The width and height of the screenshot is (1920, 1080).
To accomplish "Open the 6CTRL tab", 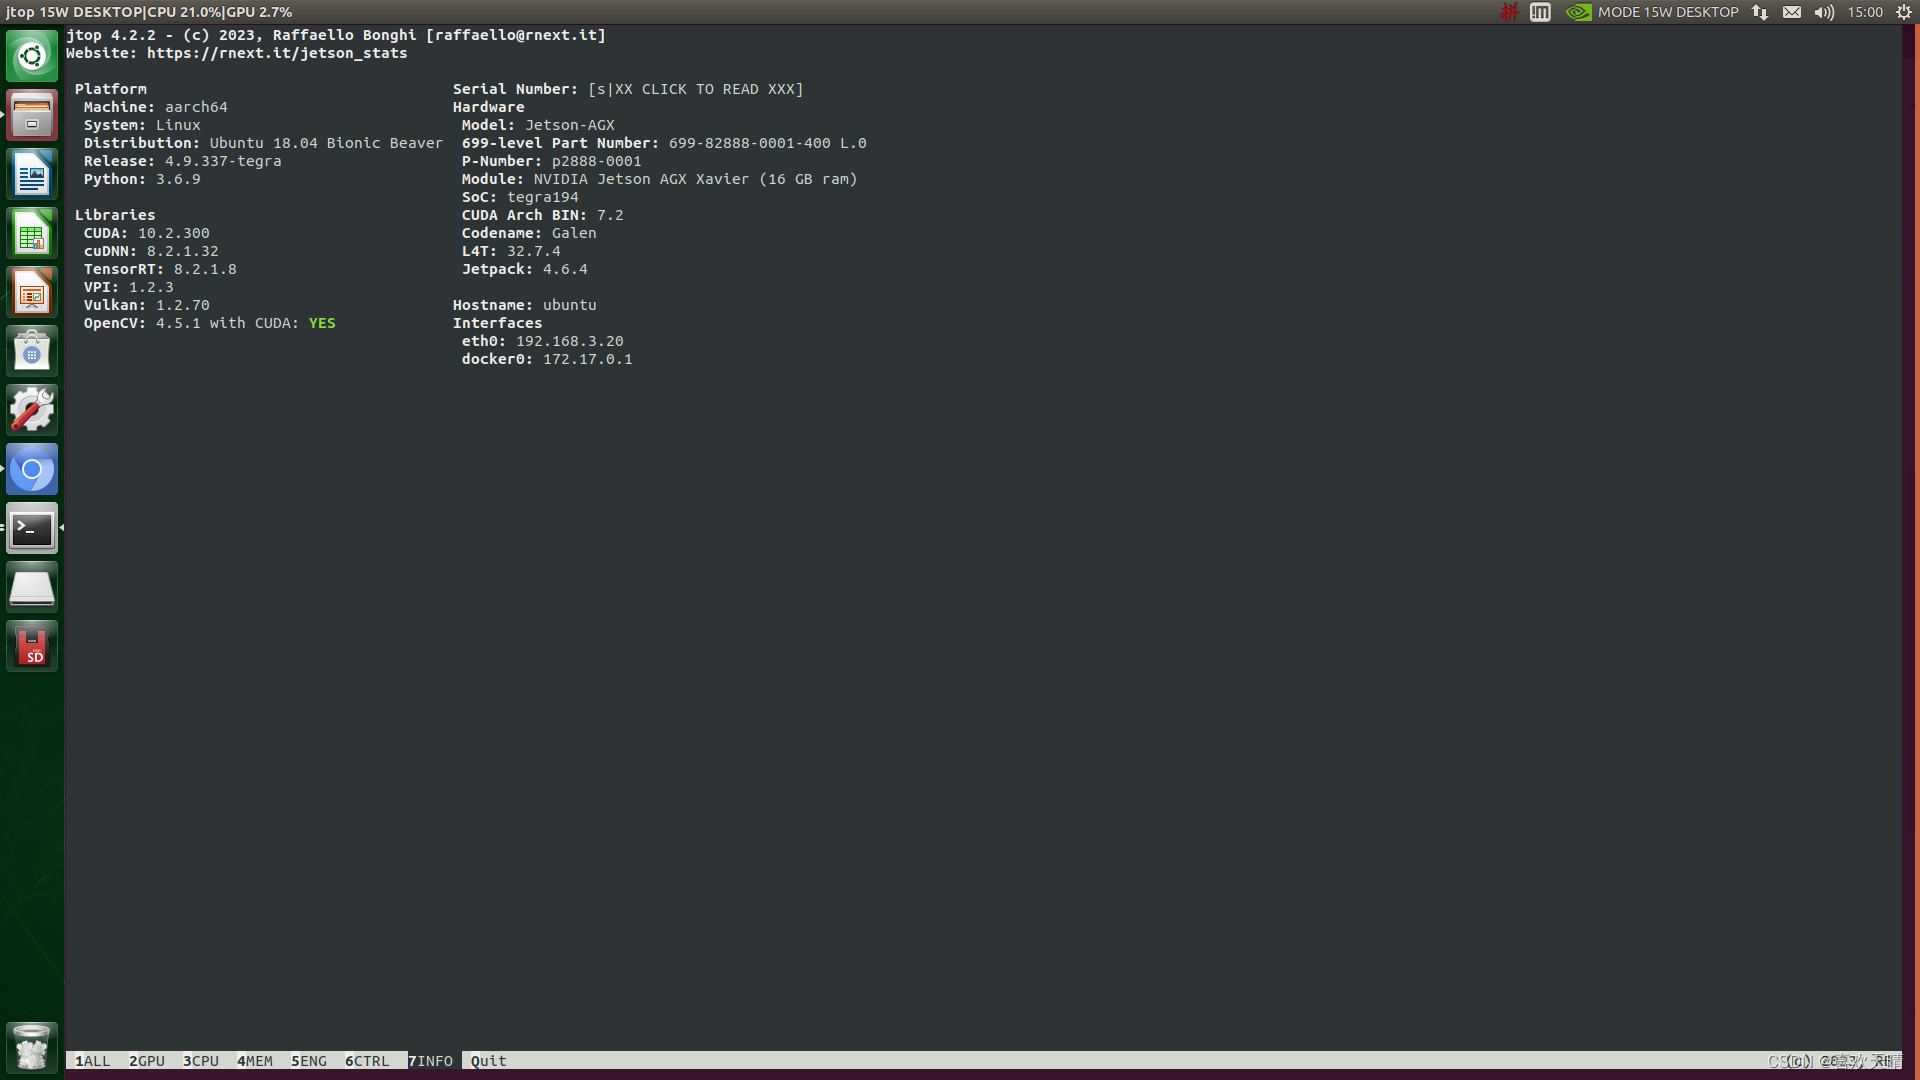I will tap(367, 1061).
